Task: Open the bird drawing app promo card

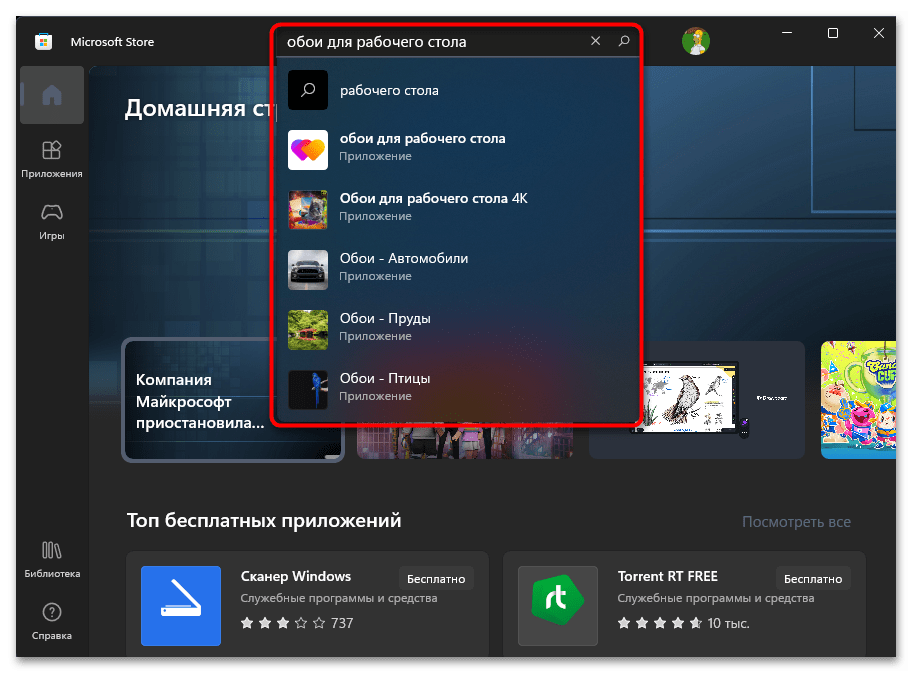Action: click(x=697, y=400)
